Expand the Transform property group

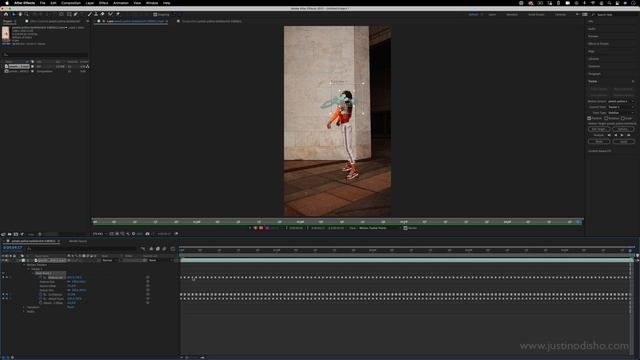tap(24, 307)
